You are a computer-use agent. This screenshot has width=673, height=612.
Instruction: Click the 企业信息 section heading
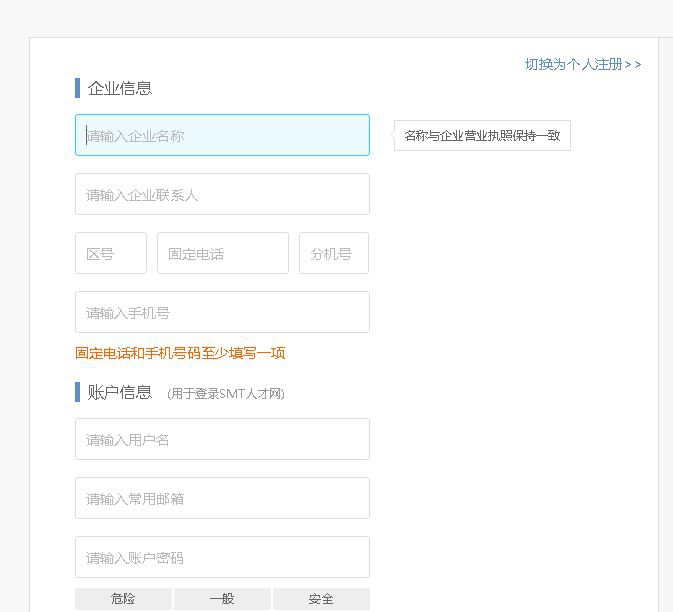click(120, 88)
